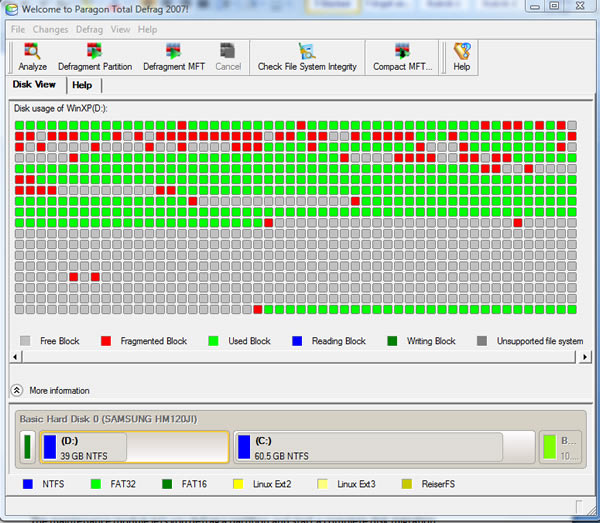
Task: Open the Compact MFT tool
Action: pos(402,57)
